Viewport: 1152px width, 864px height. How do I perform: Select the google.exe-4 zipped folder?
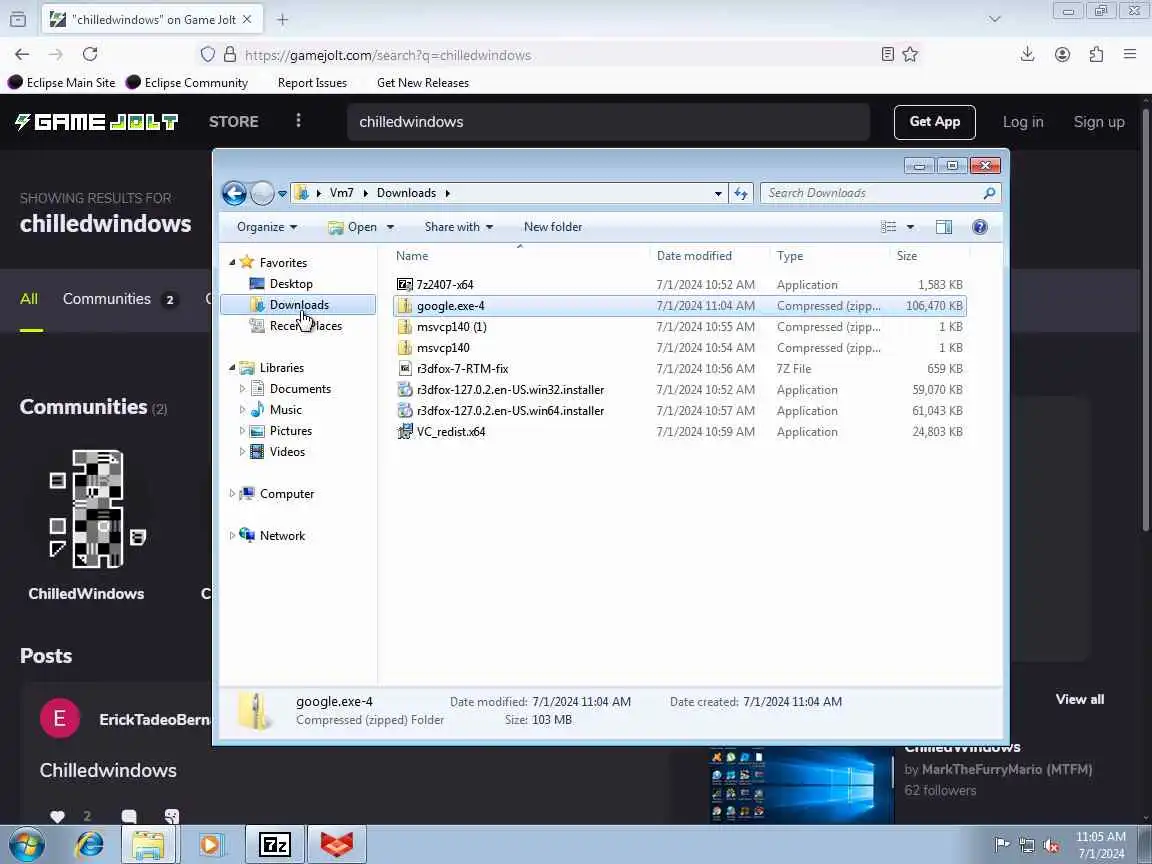[680, 306]
